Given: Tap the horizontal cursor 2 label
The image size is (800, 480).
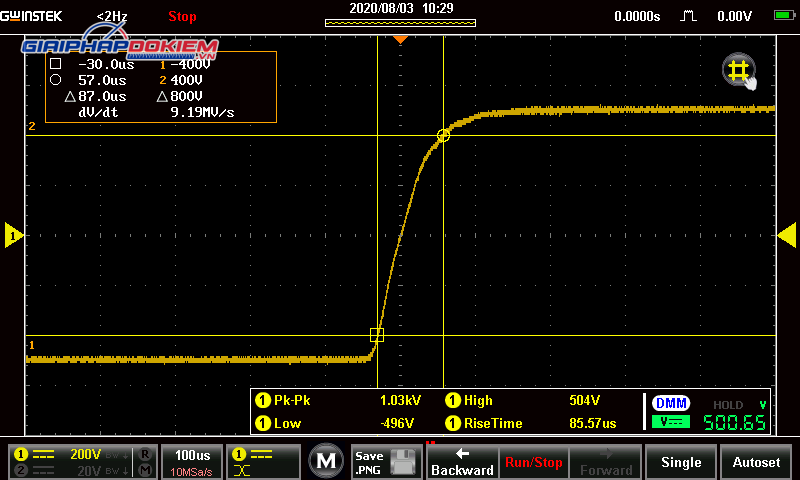Looking at the screenshot, I should coord(32,126).
